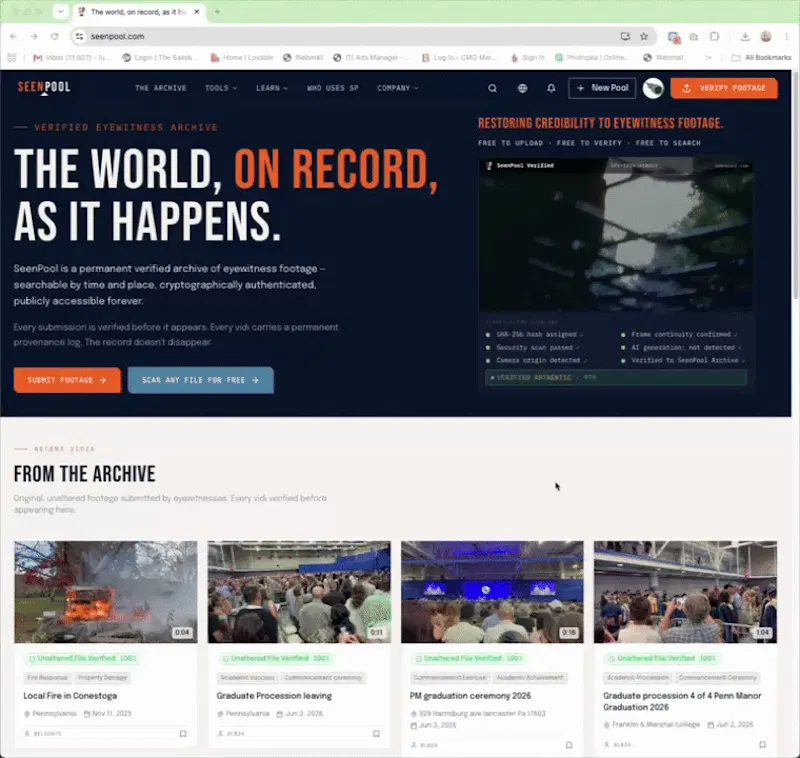Open Graduate Procession leaving title link
The image size is (800, 758).
(274, 696)
